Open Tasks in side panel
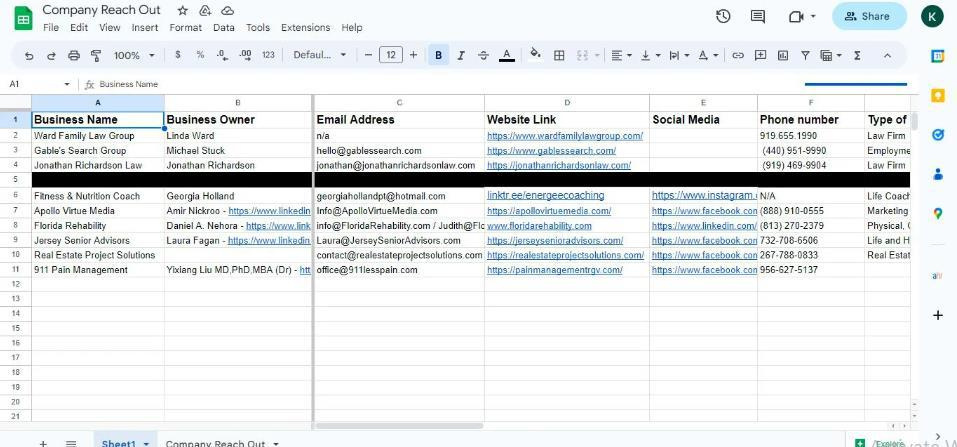Viewport: 957px width, 447px height. (x=937, y=135)
